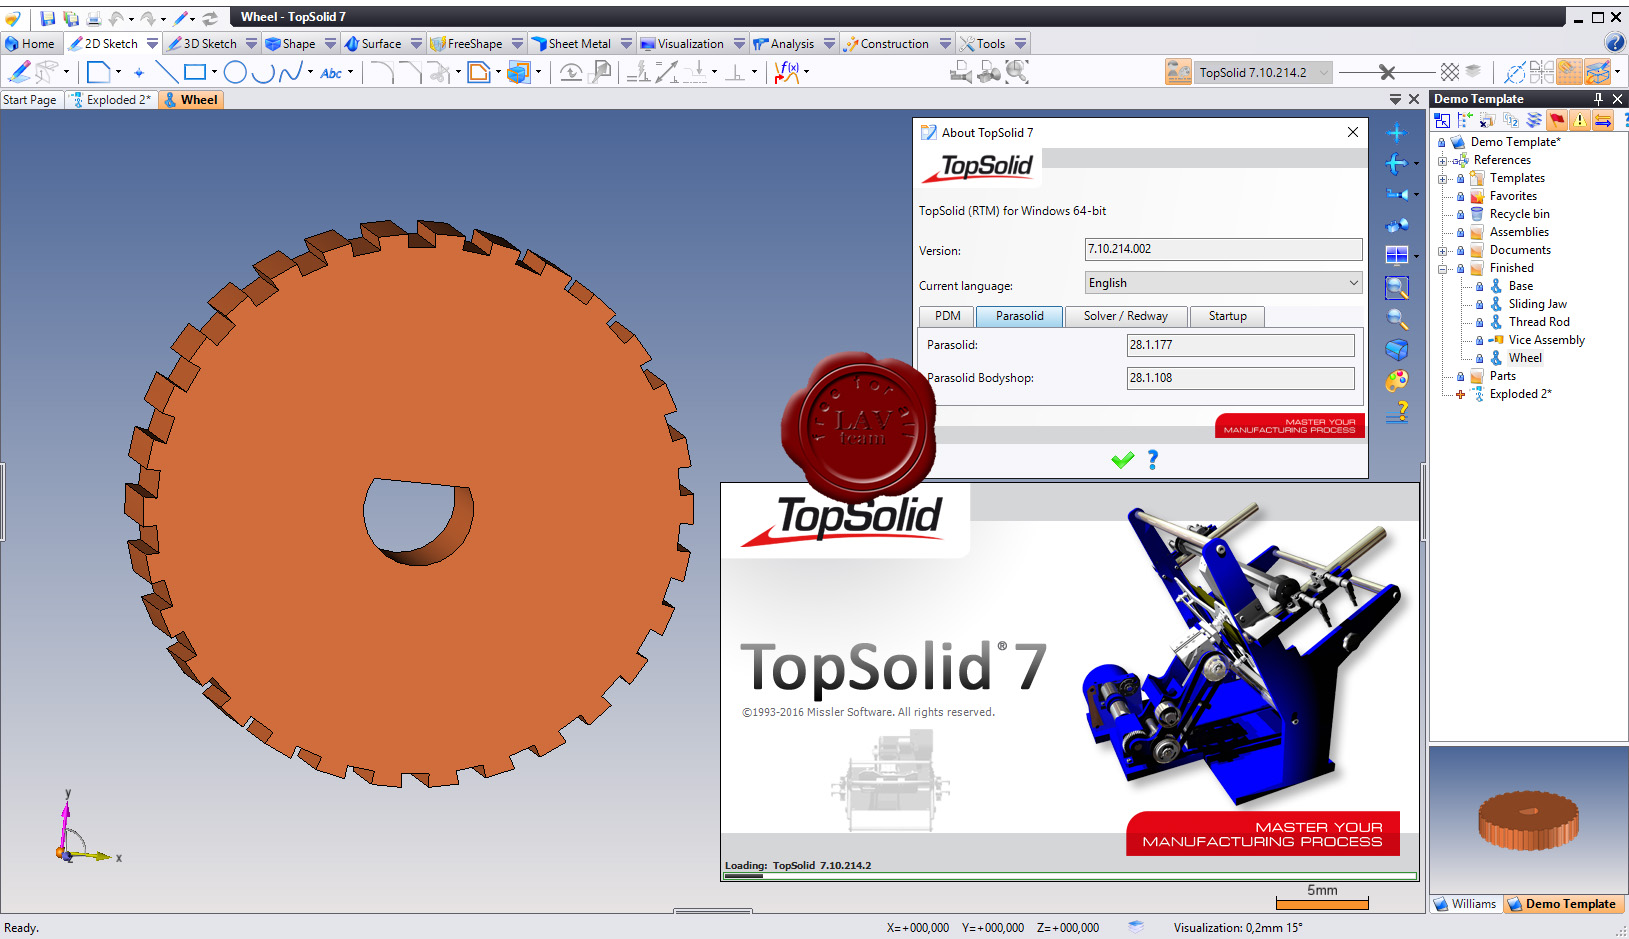Select the Arc sketch tool
Image resolution: width=1629 pixels, height=939 pixels.
click(x=263, y=72)
